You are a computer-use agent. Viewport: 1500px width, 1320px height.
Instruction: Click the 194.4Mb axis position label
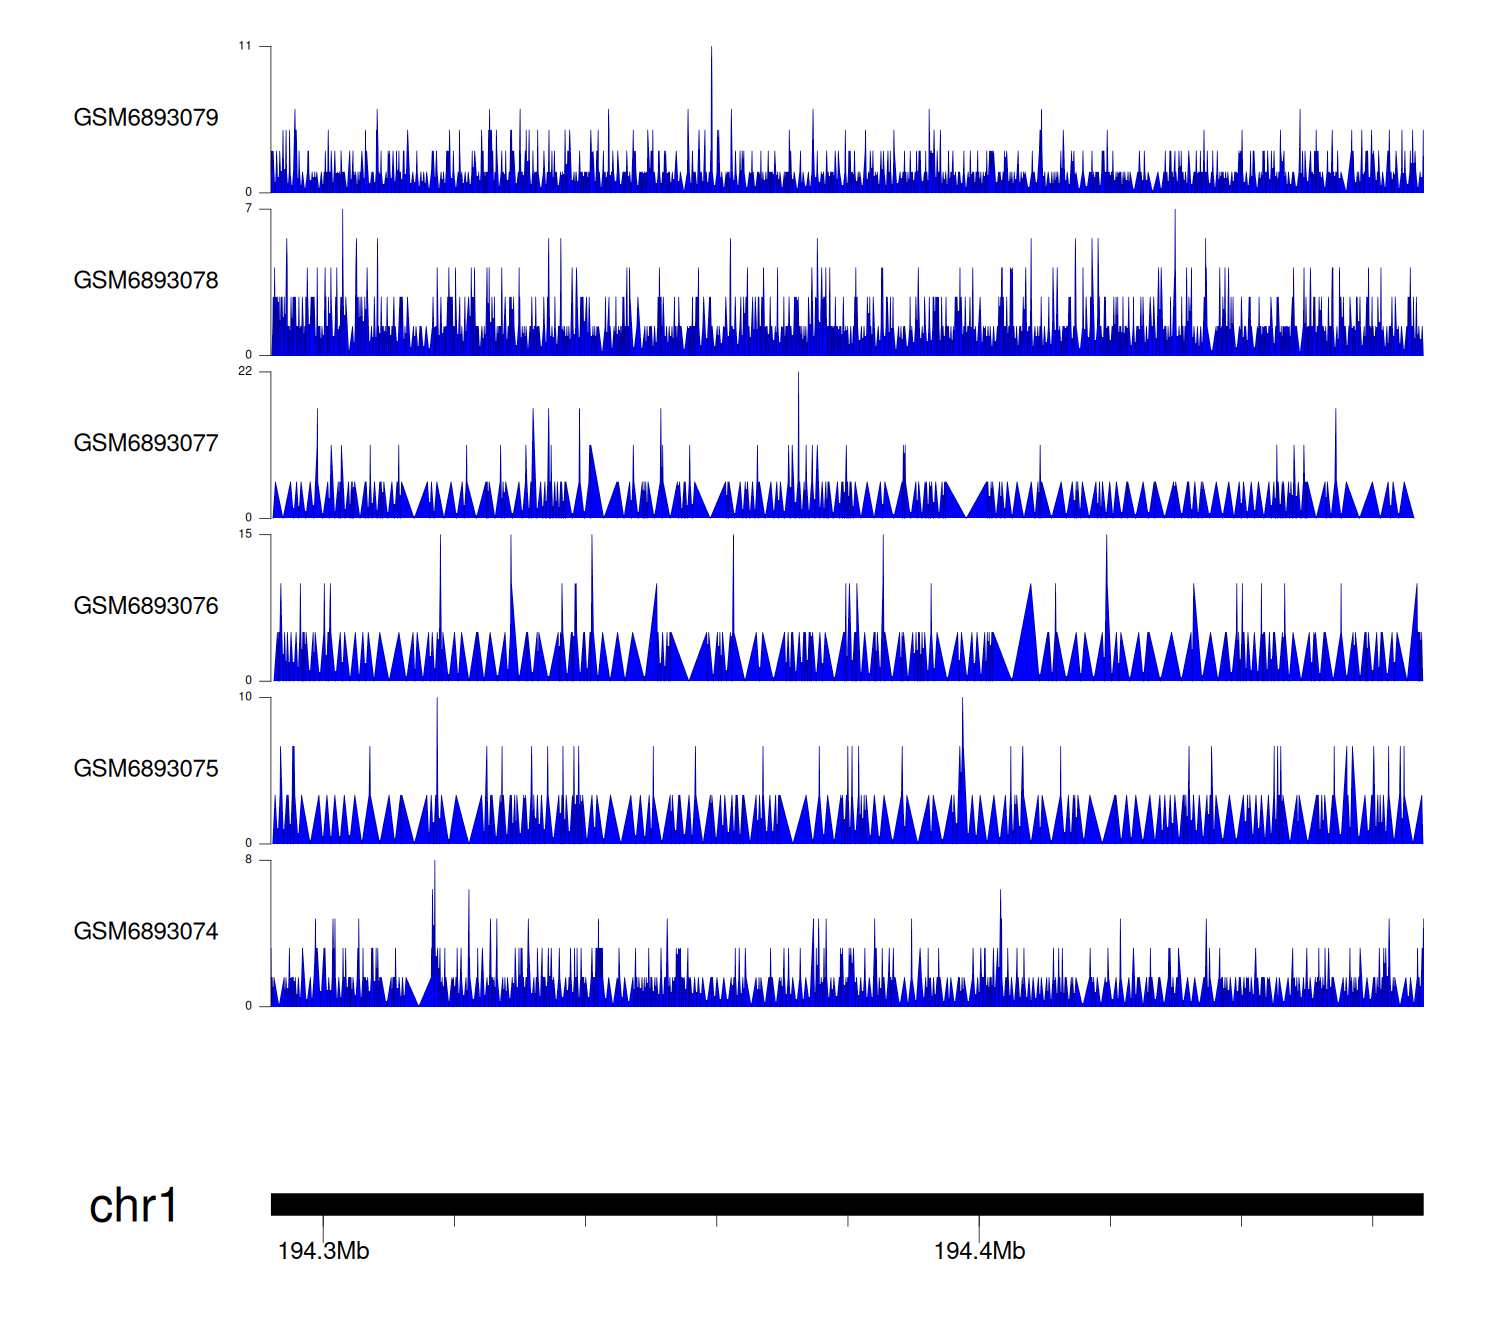(979, 1252)
